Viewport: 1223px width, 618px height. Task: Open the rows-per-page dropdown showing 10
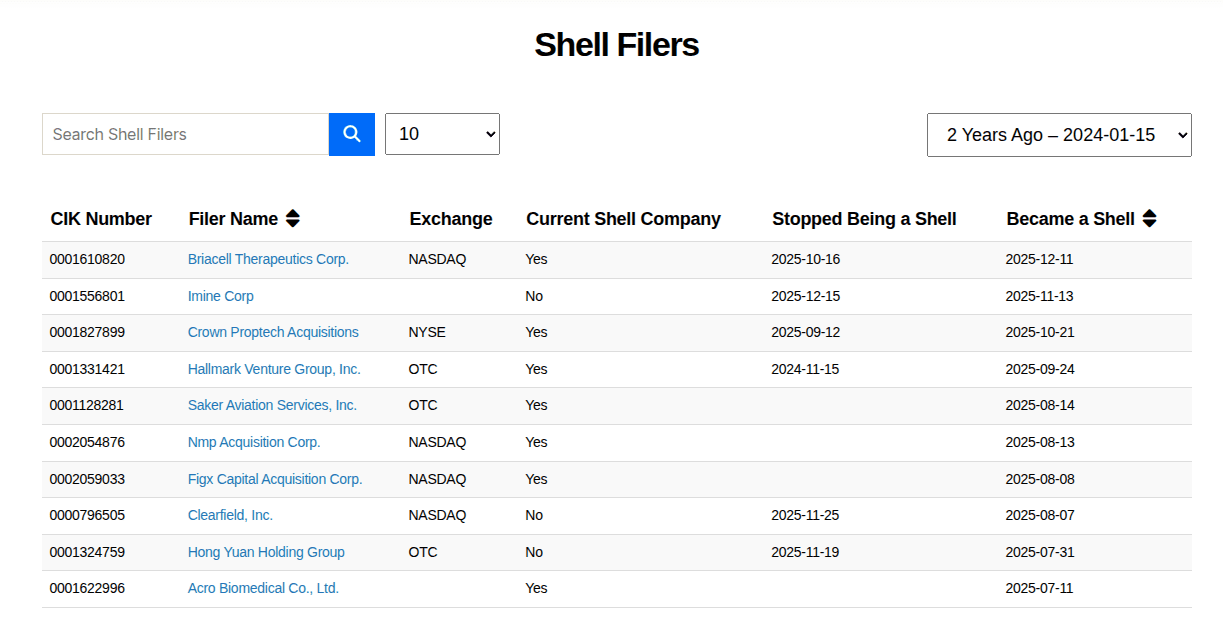[441, 134]
